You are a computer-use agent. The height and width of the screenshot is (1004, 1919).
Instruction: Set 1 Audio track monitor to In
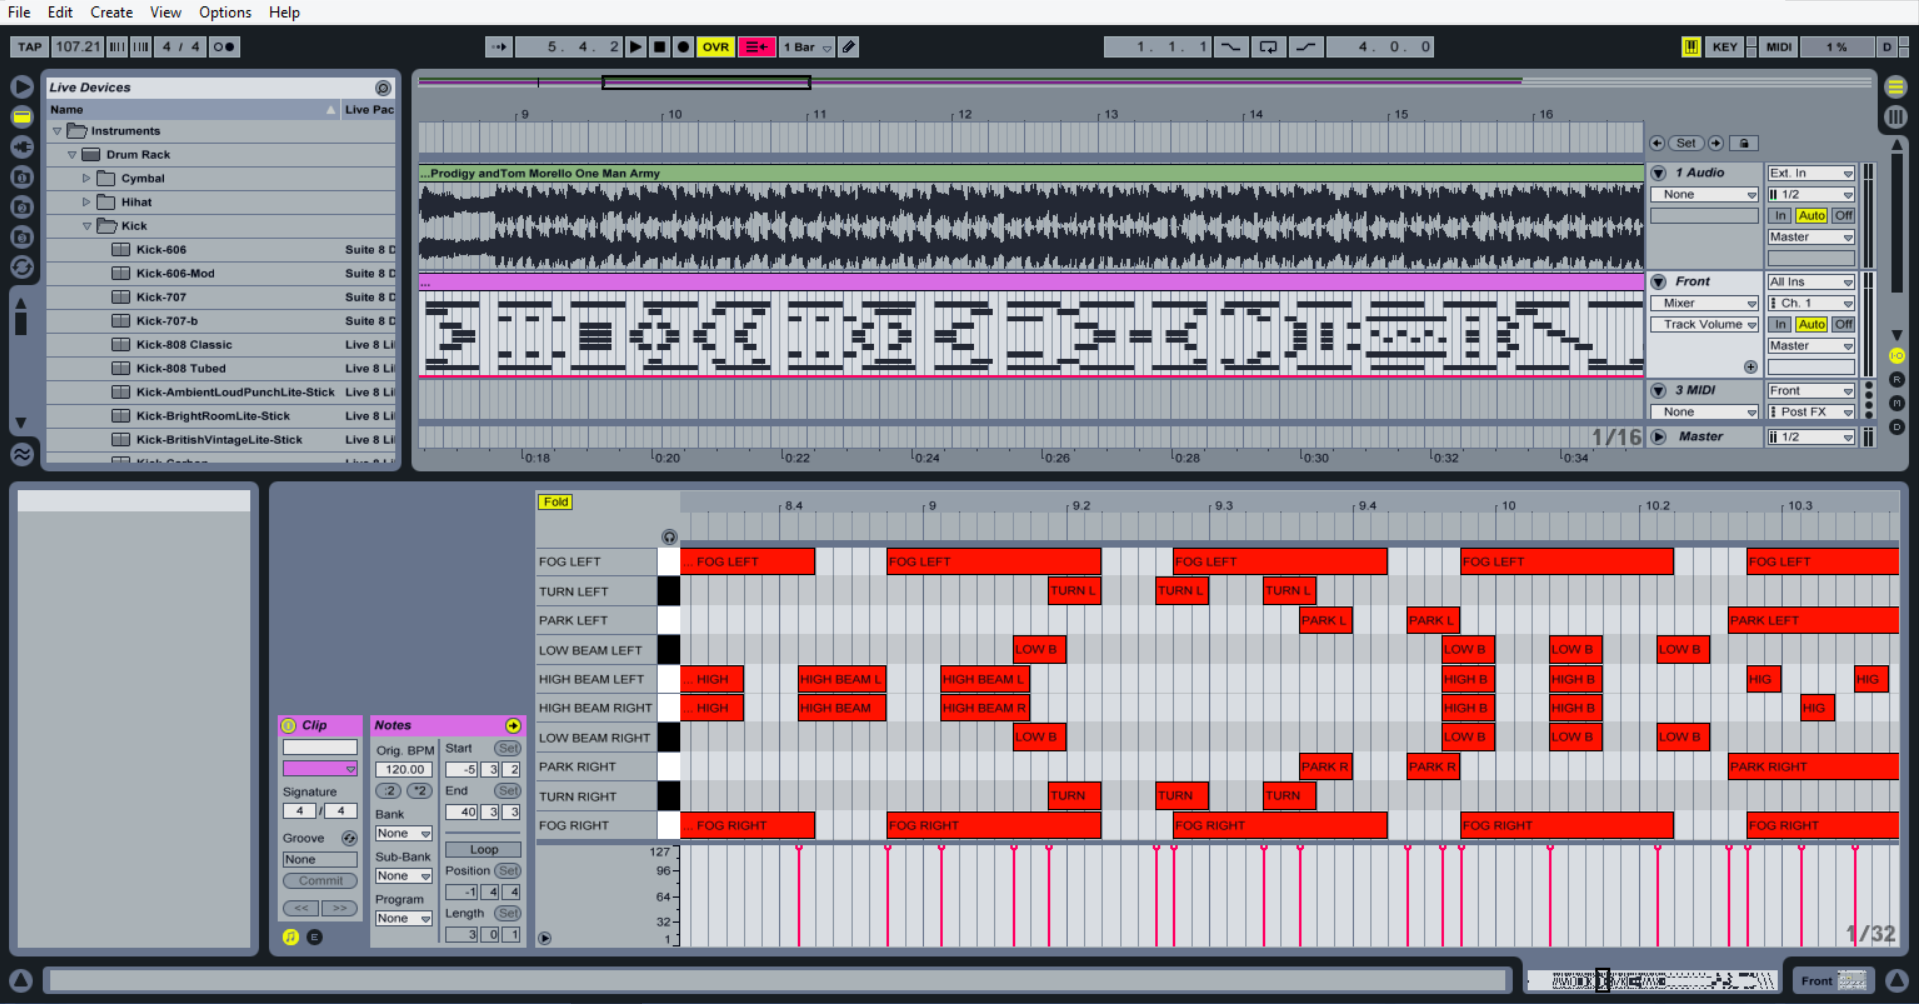[x=1780, y=215]
